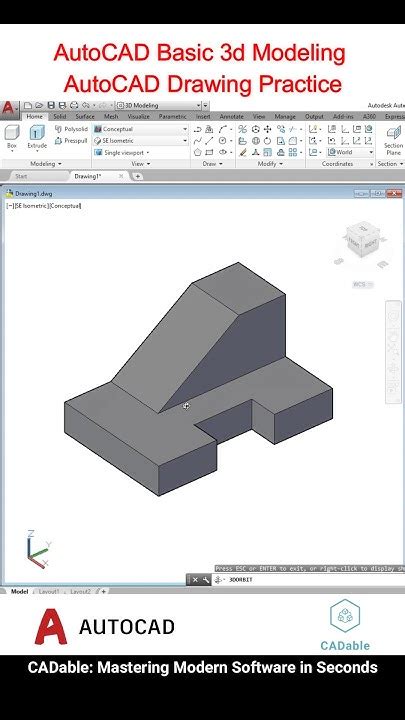Click the Open file icon in quick access
405x720 pixels.
coord(39,106)
